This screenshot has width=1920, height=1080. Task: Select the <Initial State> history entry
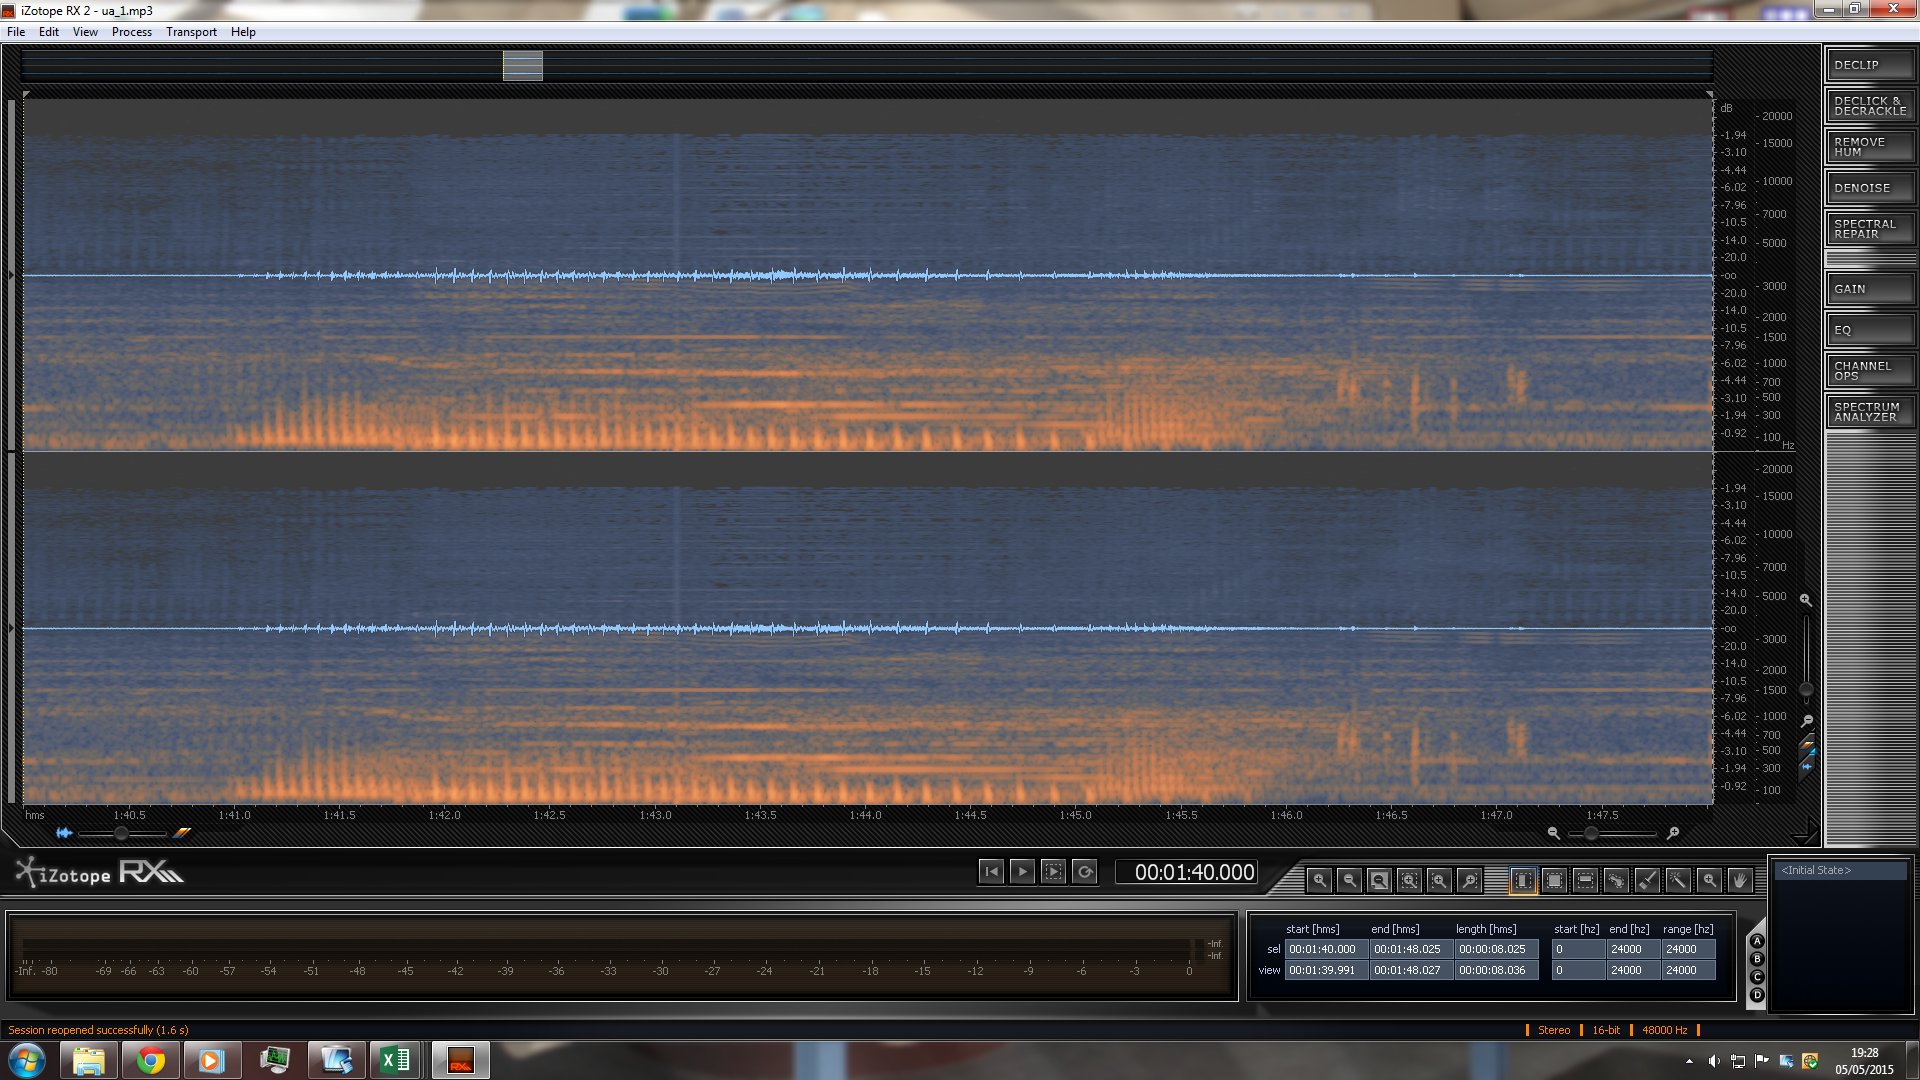1841,870
